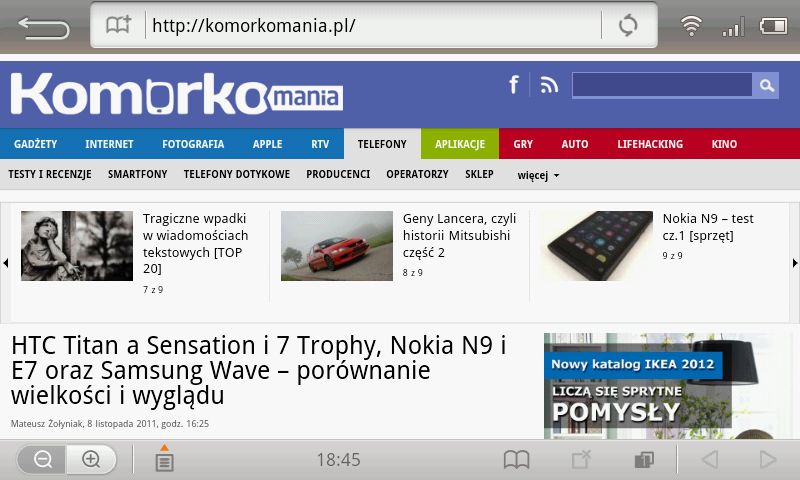This screenshot has width=800, height=480.
Task: Tap the browser back arrow icon
Action: 43,28
